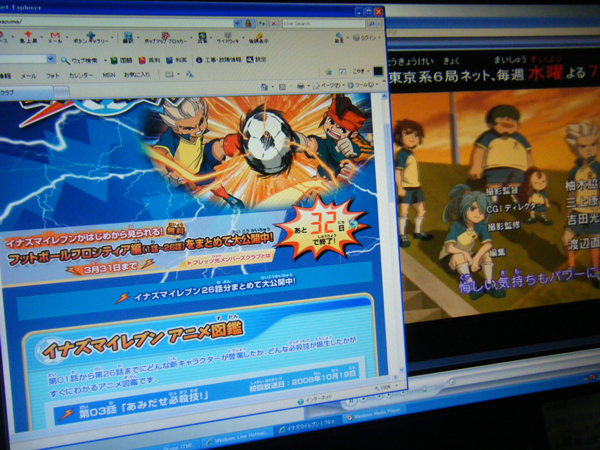The image size is (600, 450).
Task: Click the 強調表示 highlighter icon
Action: tap(259, 38)
